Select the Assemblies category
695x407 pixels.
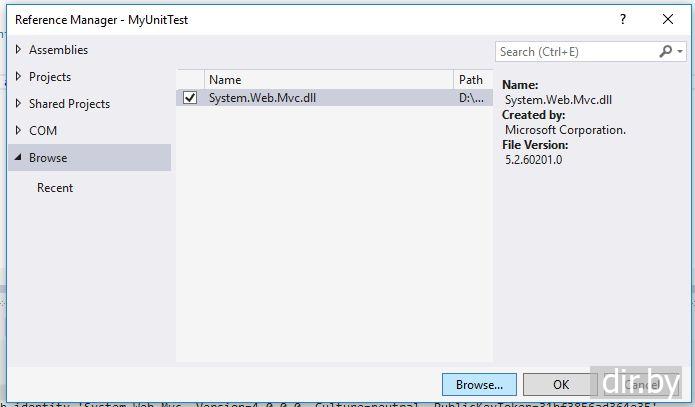[58, 50]
